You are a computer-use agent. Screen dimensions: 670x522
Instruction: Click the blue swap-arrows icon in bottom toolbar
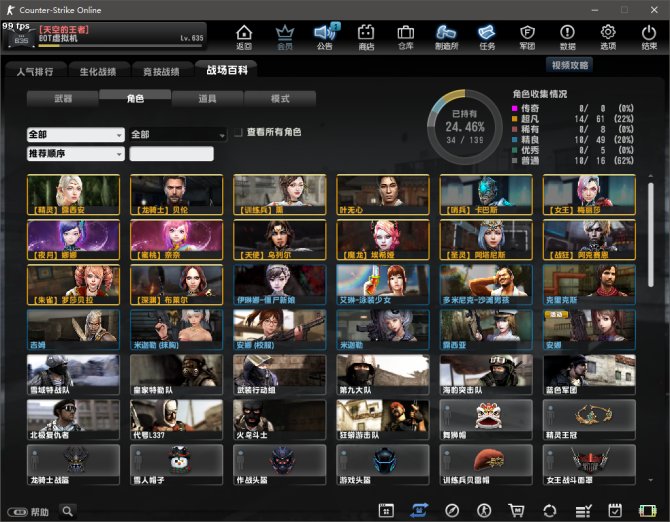pos(419,510)
